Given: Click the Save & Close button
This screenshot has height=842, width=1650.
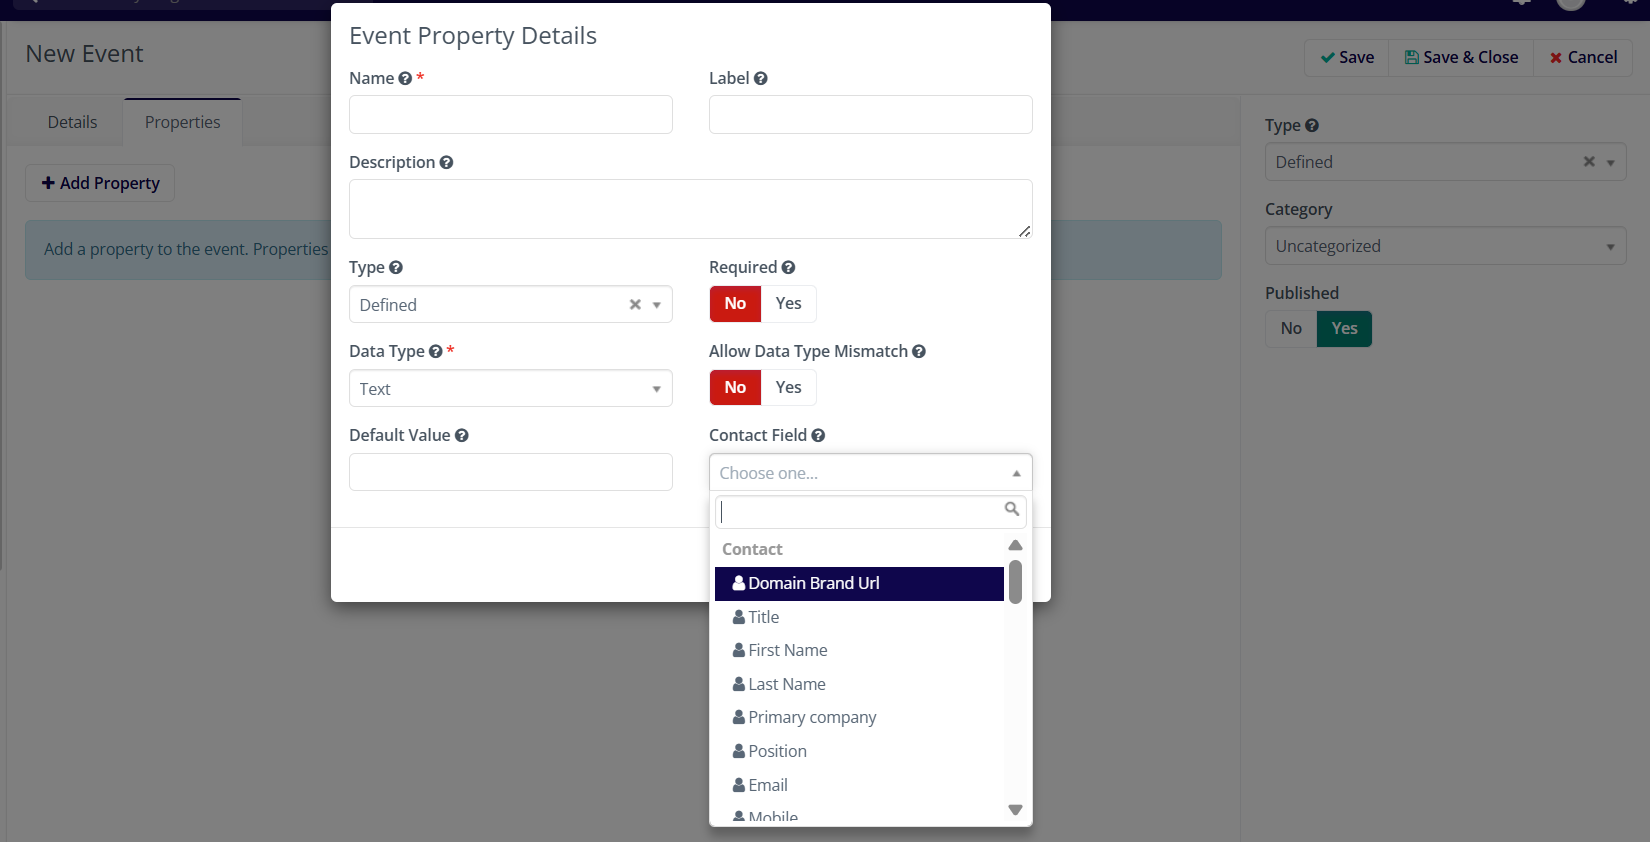Looking at the screenshot, I should [1461, 58].
